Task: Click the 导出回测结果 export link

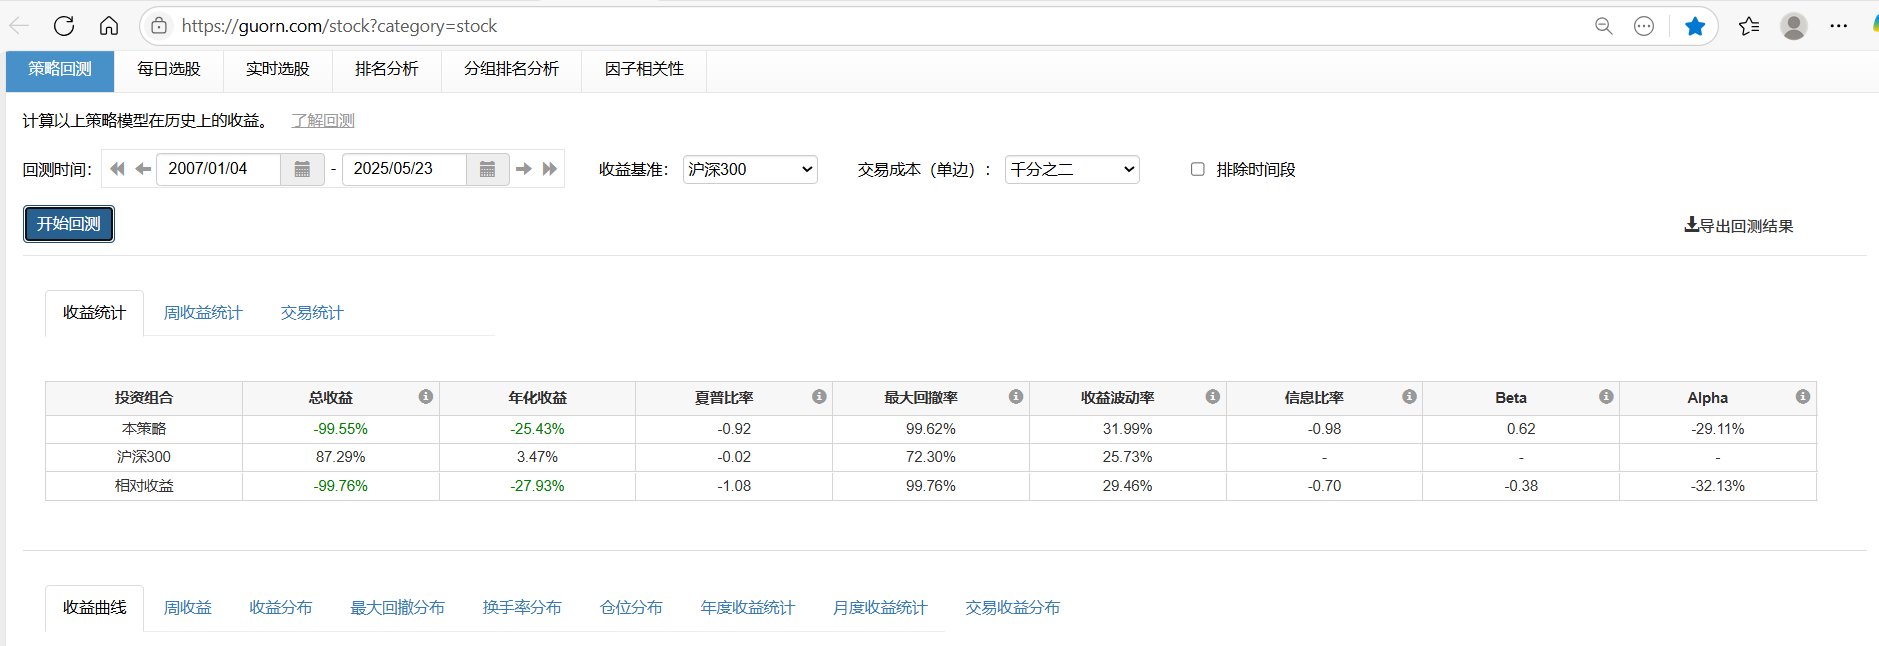Action: point(1739,226)
